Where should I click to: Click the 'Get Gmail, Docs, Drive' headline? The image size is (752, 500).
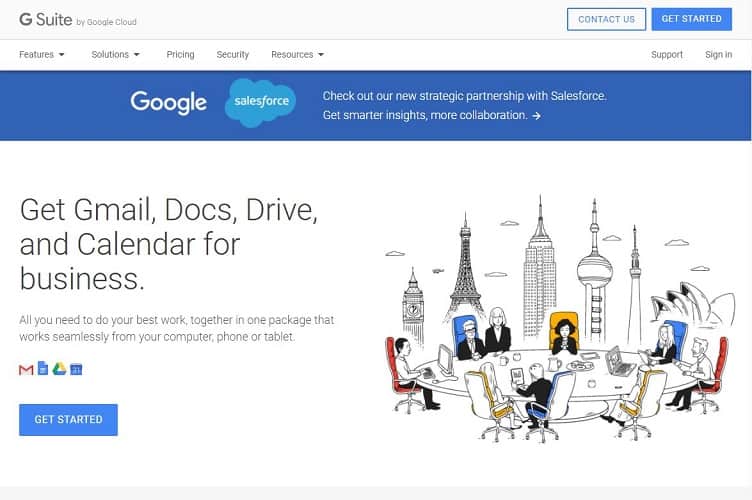tap(169, 244)
